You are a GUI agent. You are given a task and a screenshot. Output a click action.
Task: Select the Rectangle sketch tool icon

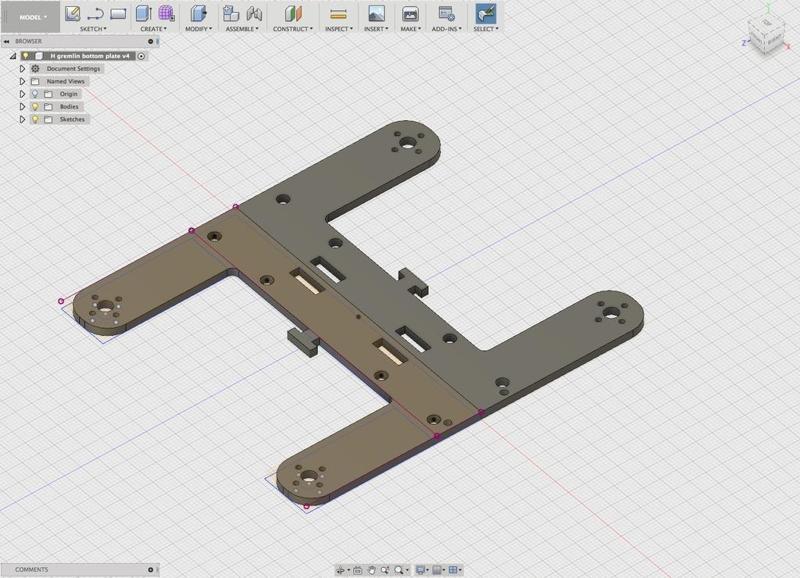(118, 14)
